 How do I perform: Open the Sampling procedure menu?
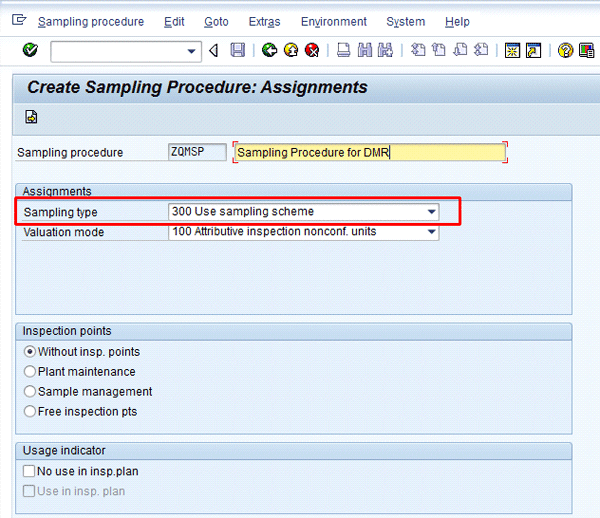[x=91, y=22]
